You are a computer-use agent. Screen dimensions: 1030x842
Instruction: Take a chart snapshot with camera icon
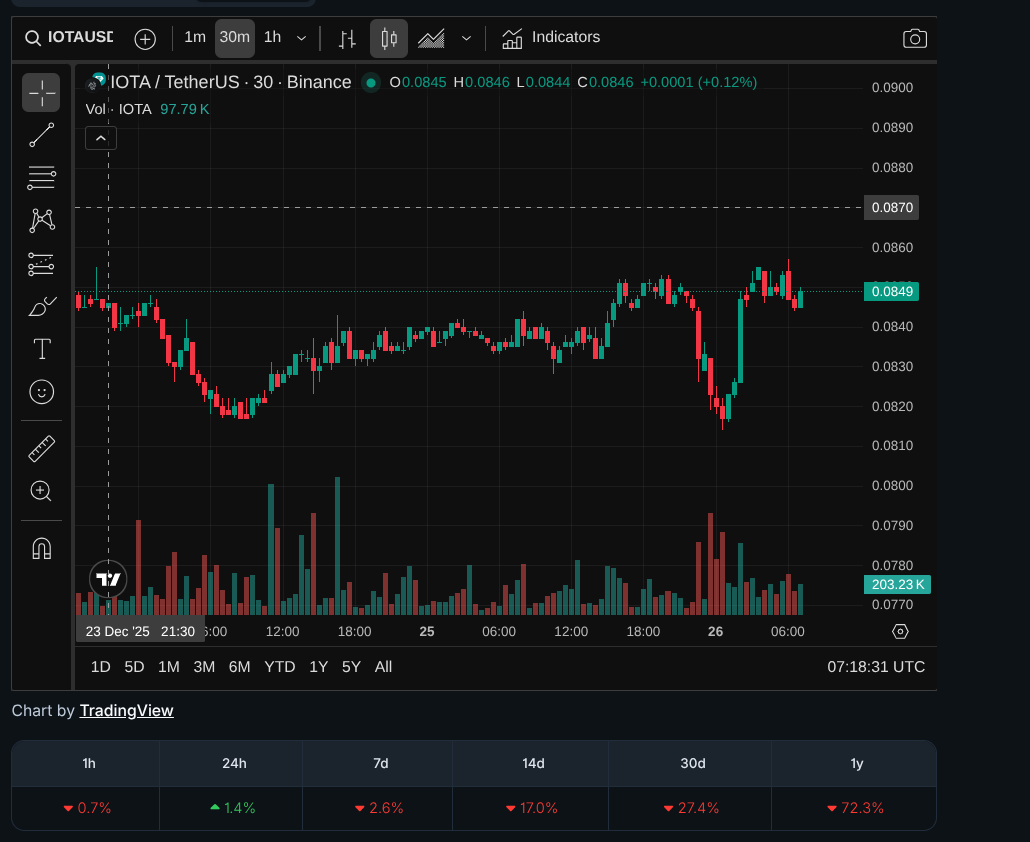(x=914, y=39)
